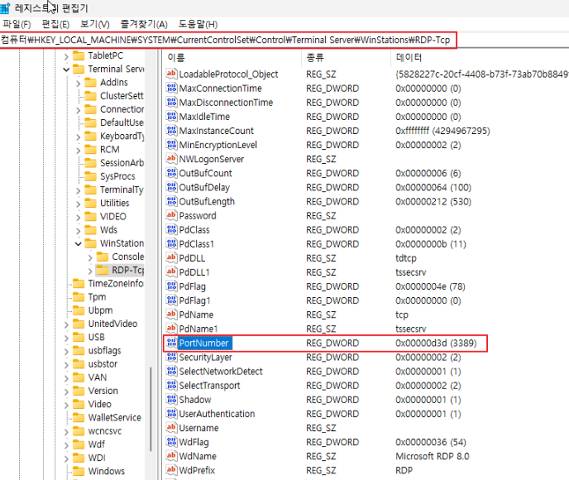Viewport: 569px width, 480px height.
Task: Click the UserAuthentication DWORD icon
Action: pyautogui.click(x=171, y=413)
